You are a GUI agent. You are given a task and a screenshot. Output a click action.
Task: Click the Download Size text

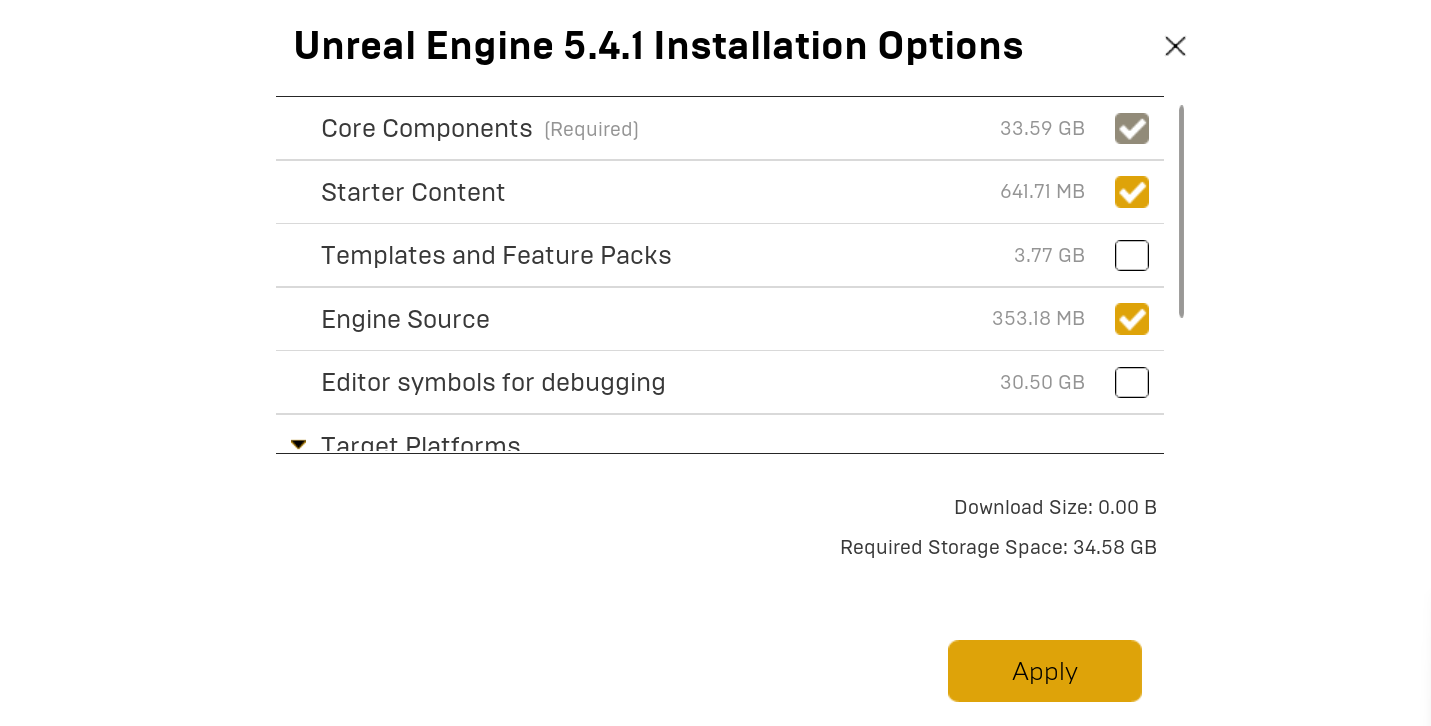coord(1055,508)
